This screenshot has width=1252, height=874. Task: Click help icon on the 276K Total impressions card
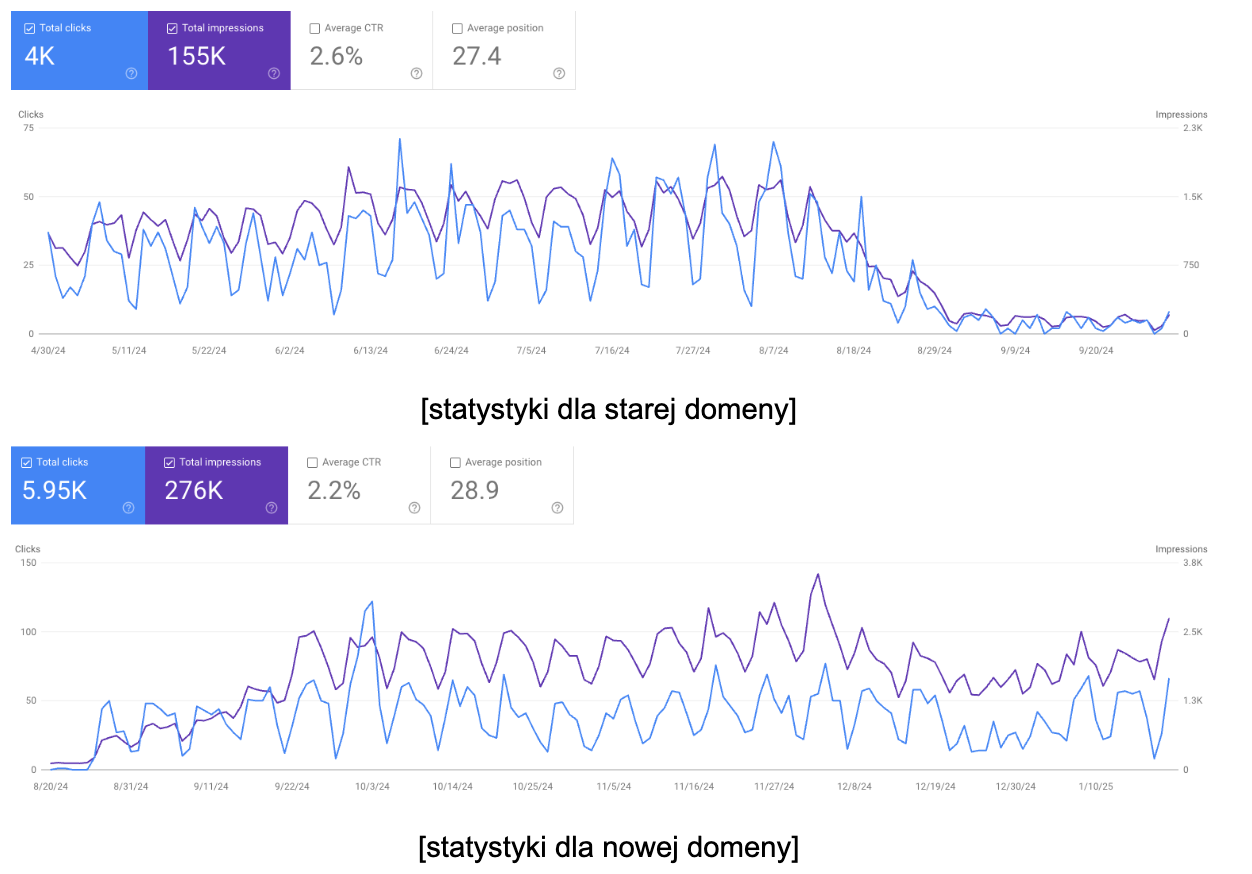[271, 507]
